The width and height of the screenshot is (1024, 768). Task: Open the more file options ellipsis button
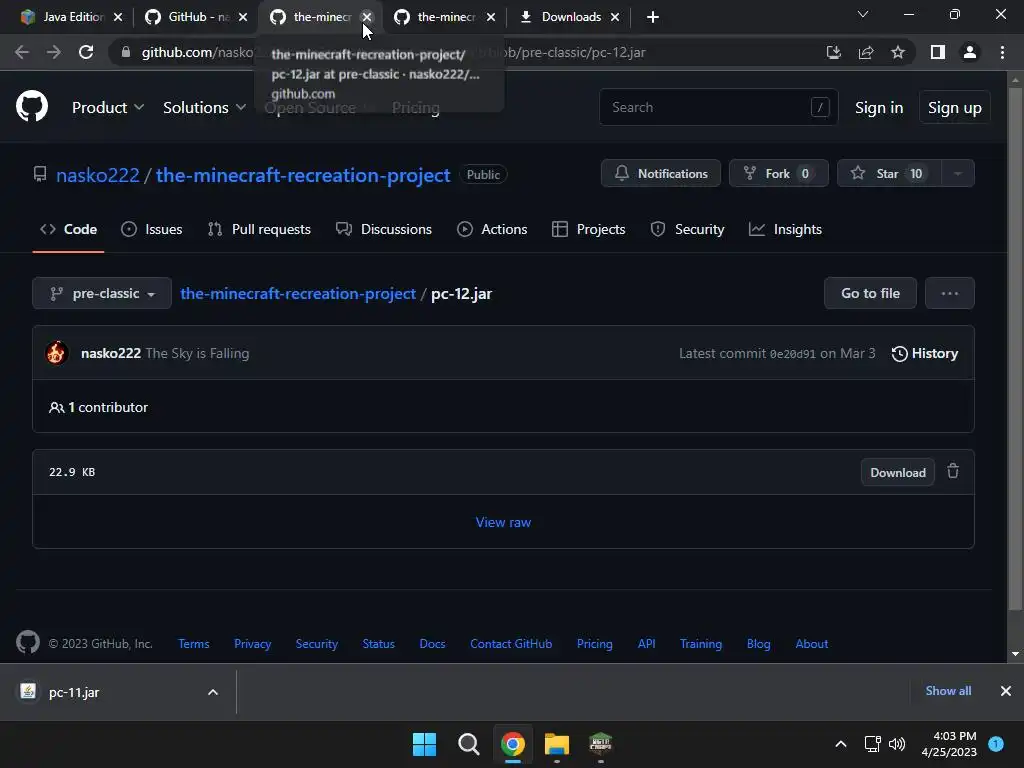[950, 293]
